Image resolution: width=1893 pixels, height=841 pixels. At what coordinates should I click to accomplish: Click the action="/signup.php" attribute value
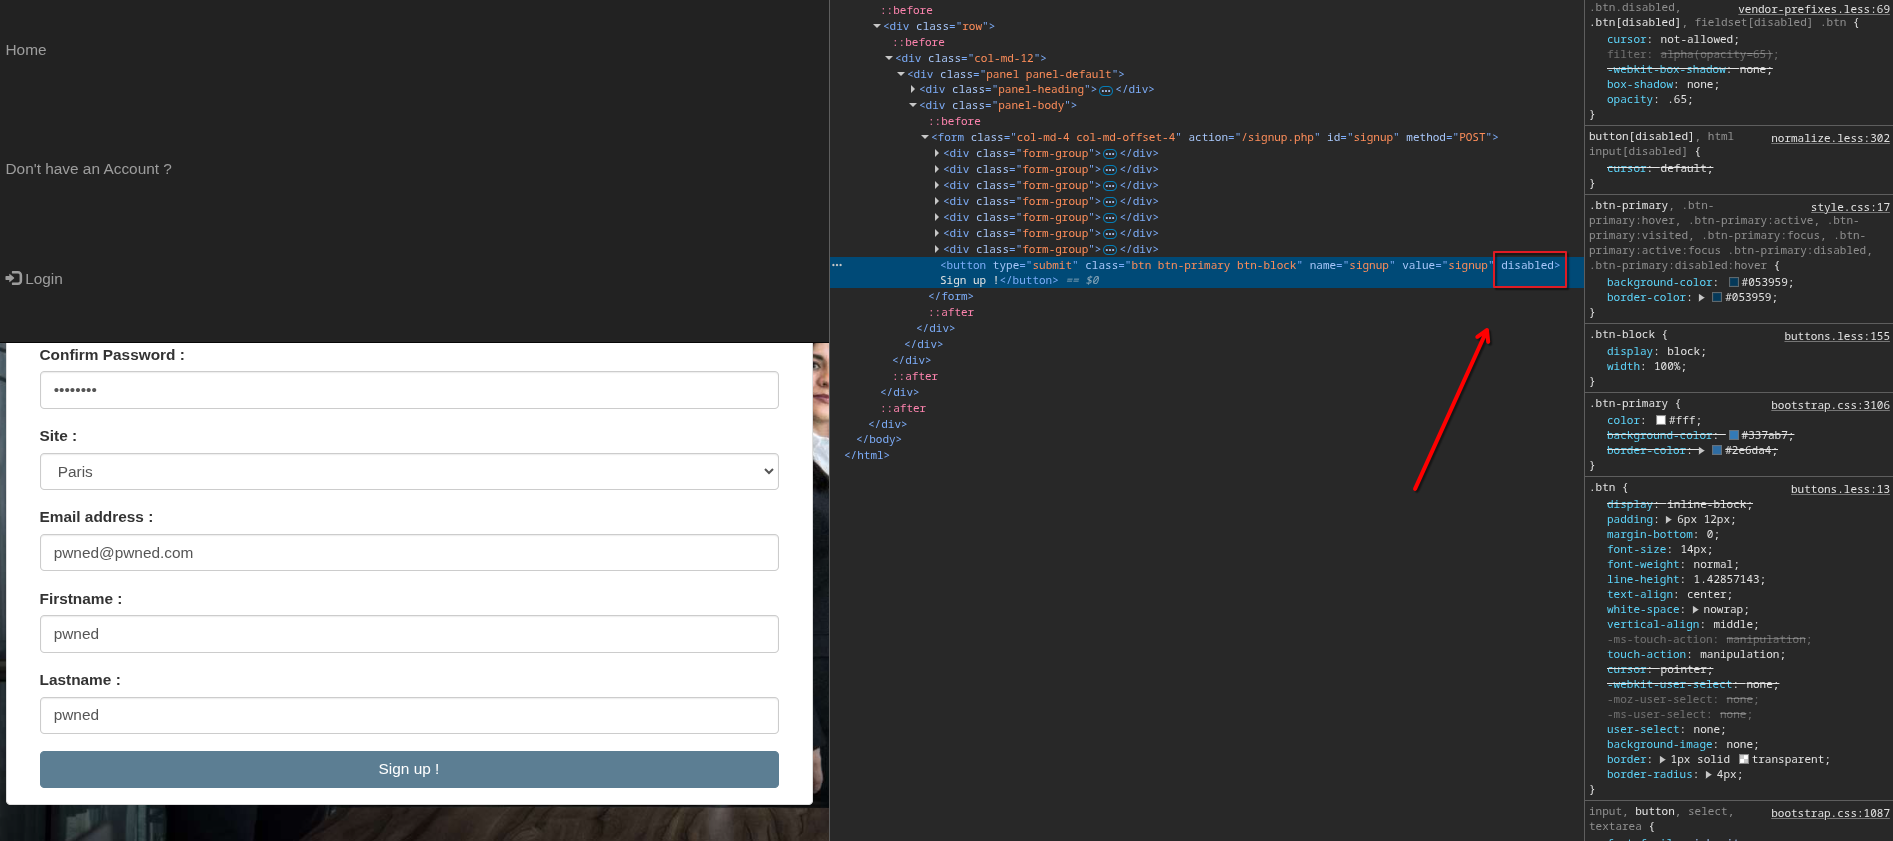point(1281,137)
